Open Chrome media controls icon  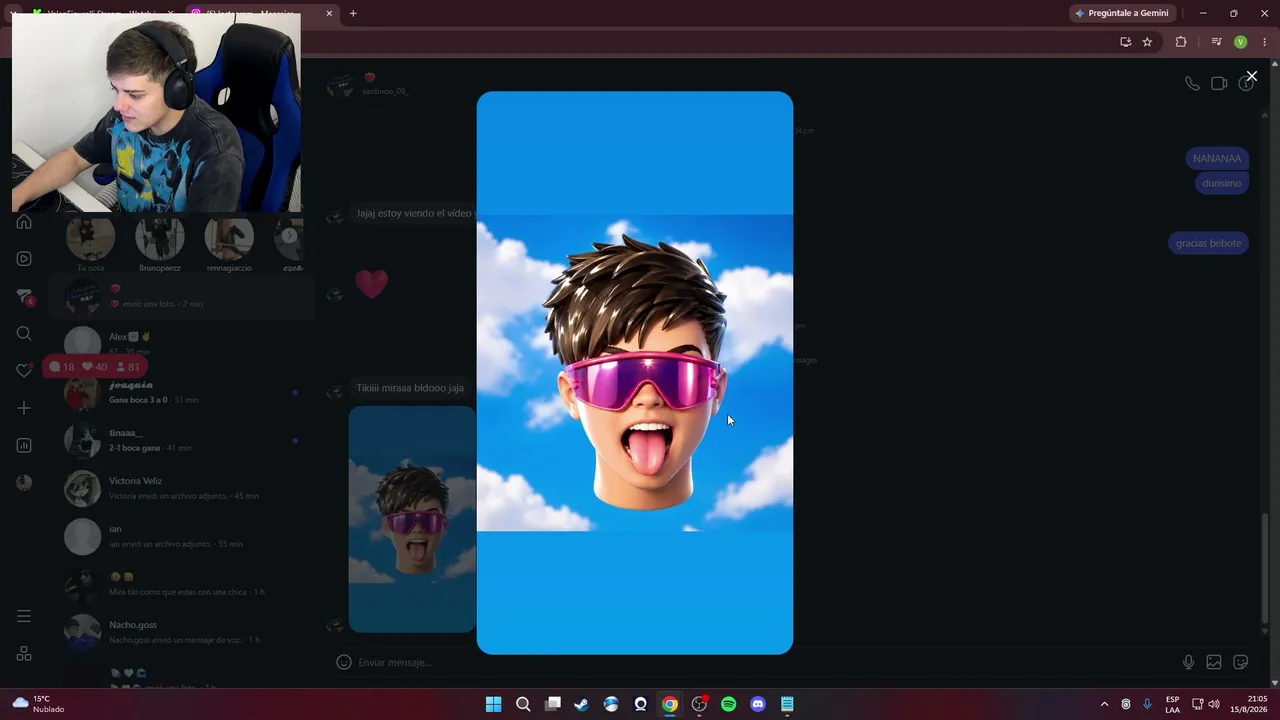pyautogui.click(x=1216, y=42)
